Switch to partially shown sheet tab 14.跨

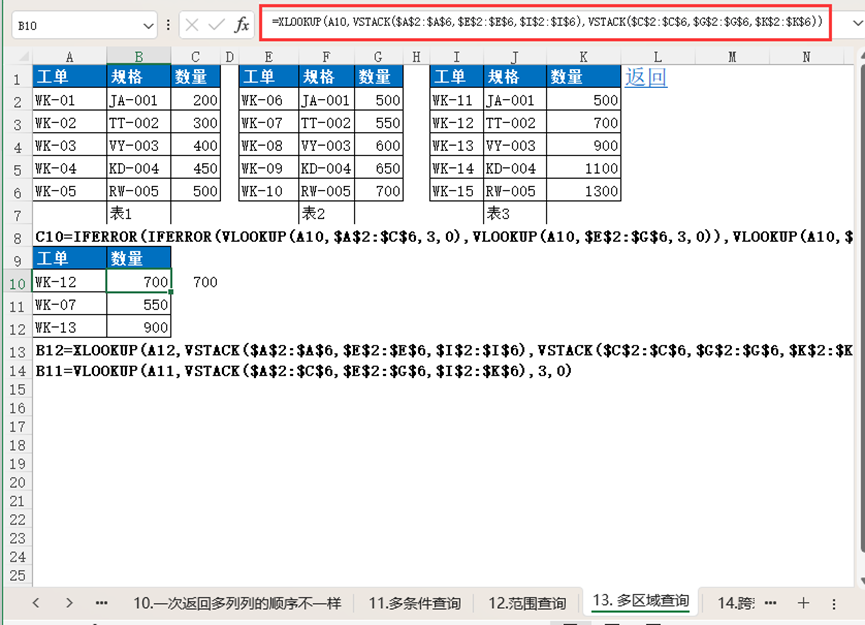point(735,603)
